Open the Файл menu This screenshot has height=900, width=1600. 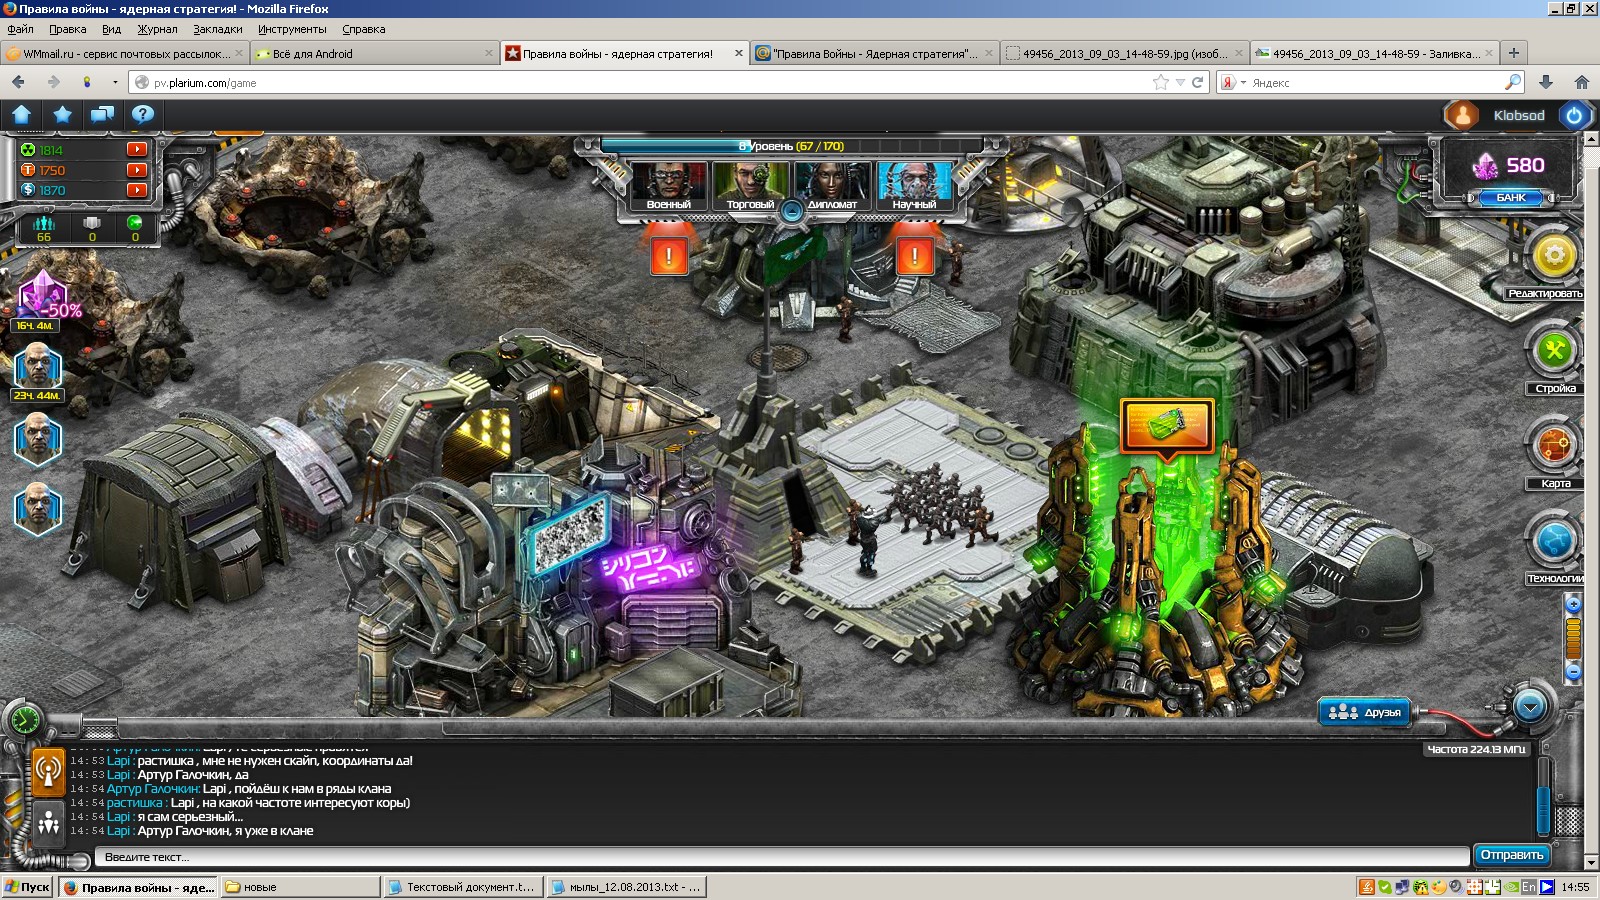click(20, 29)
